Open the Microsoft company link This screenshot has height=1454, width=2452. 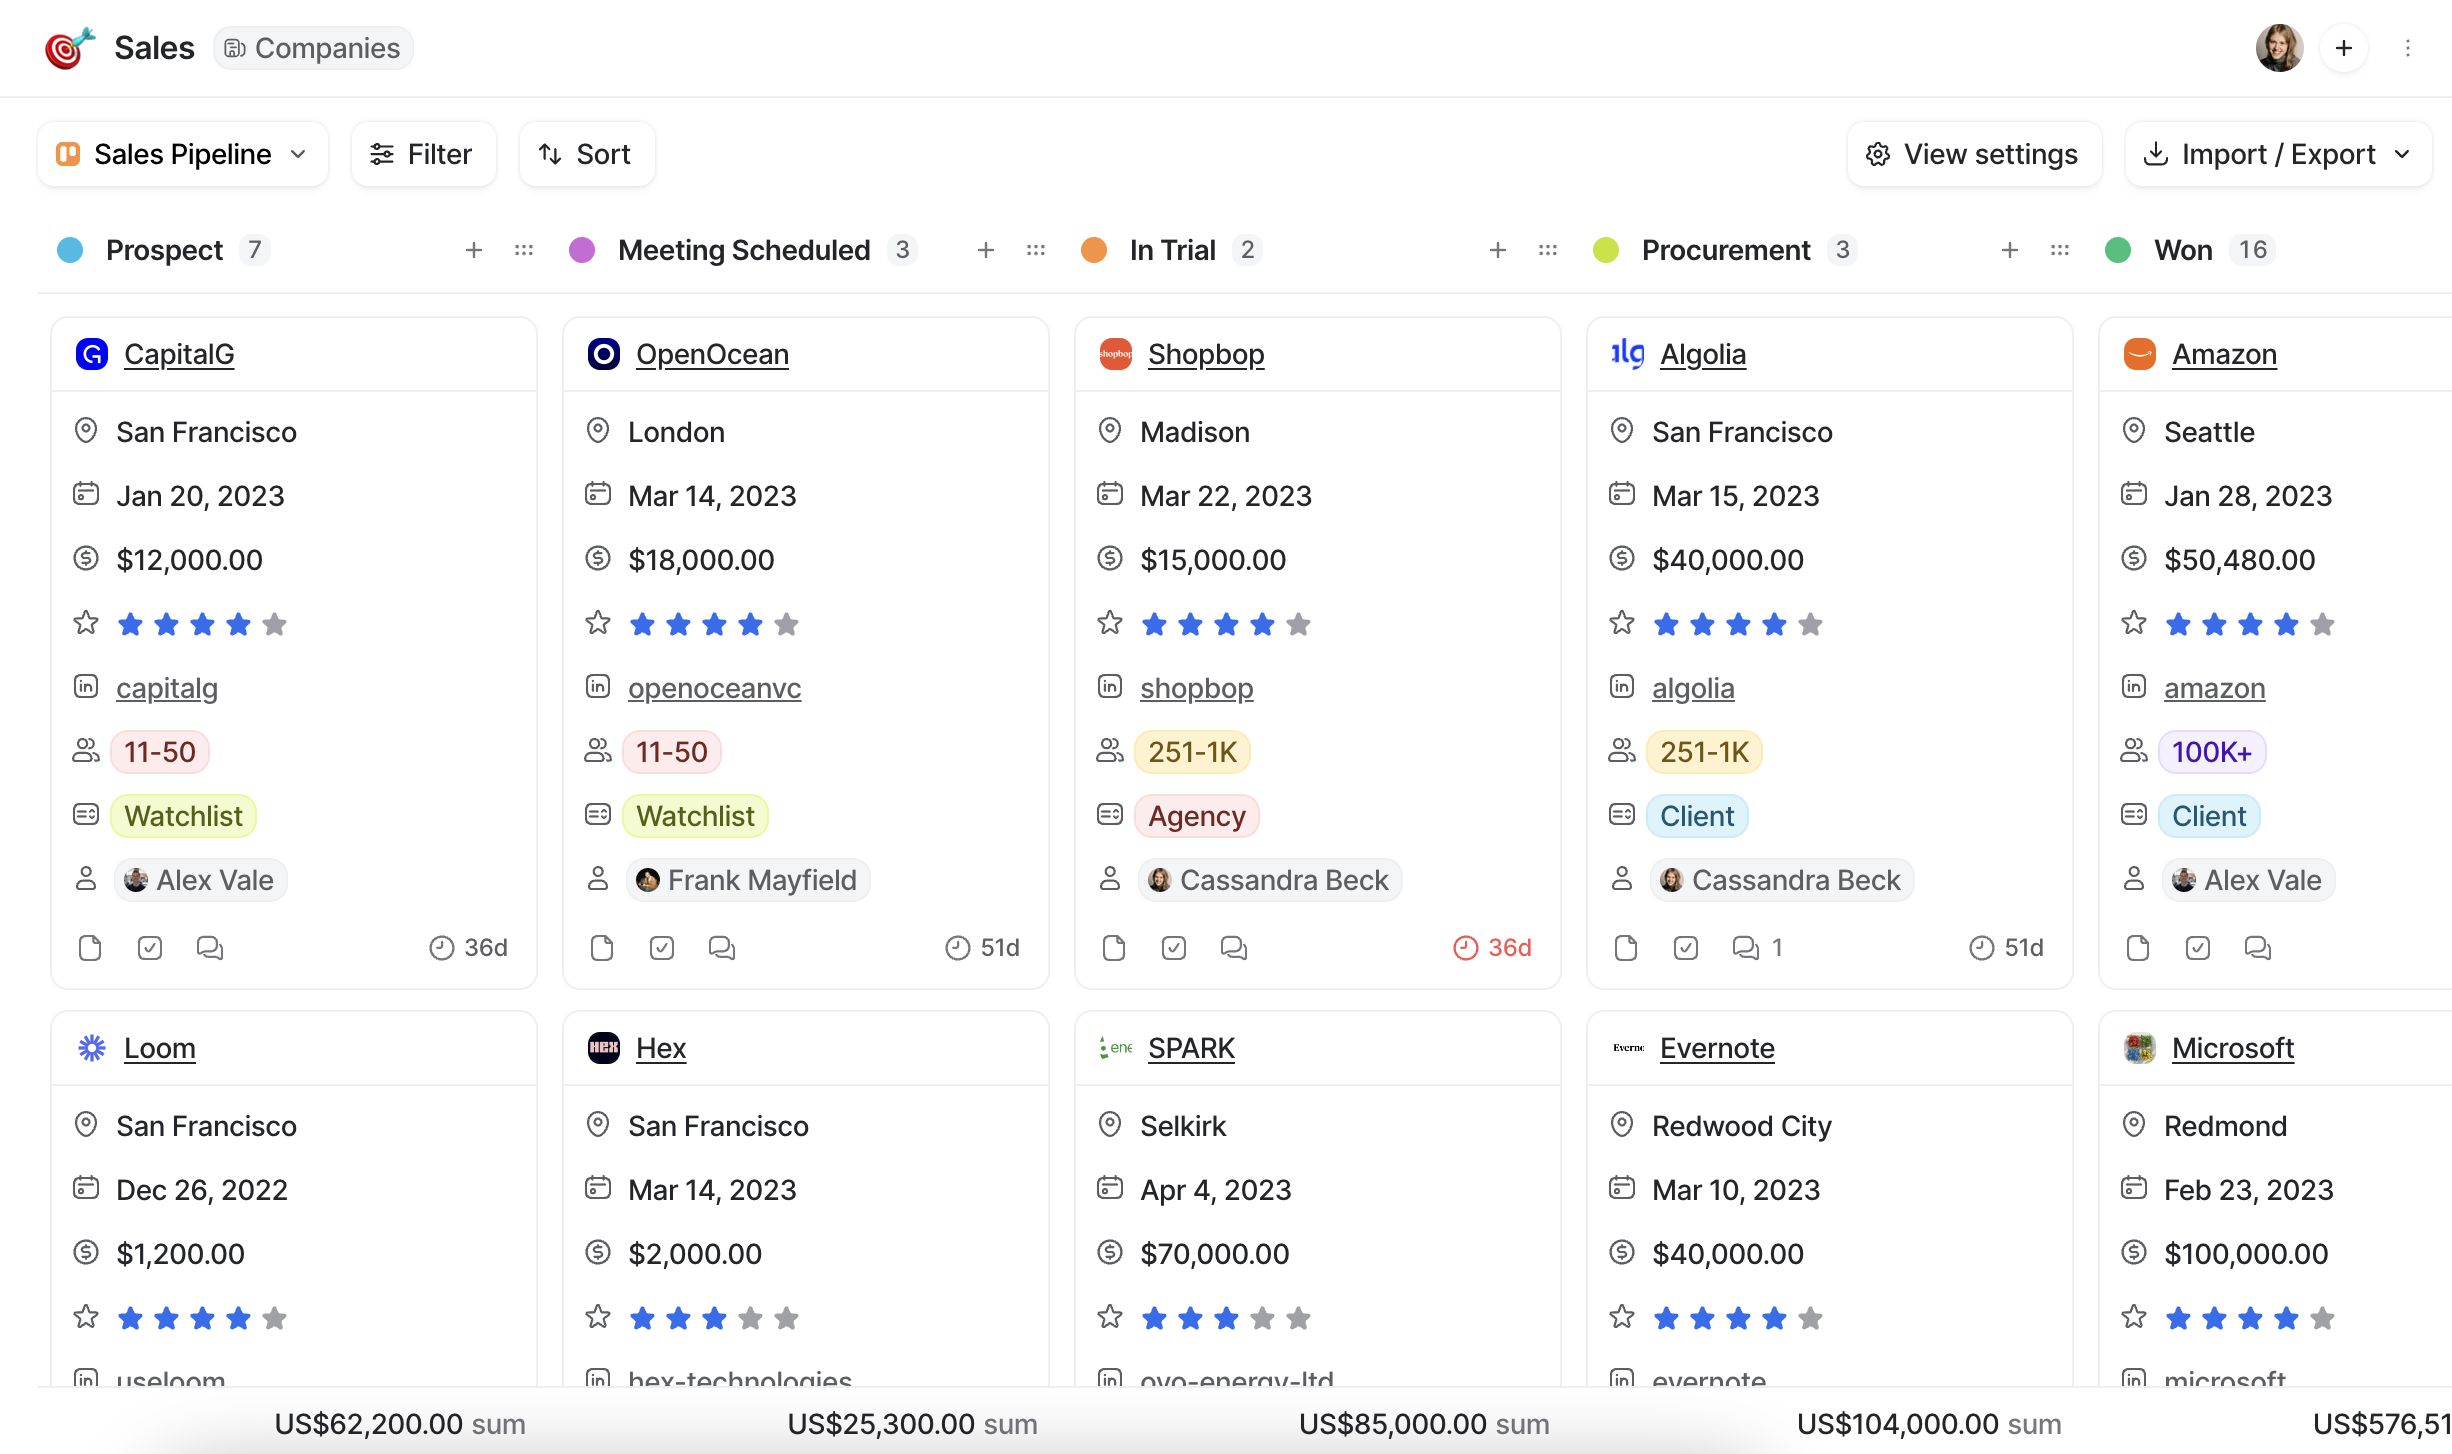coord(2233,1048)
